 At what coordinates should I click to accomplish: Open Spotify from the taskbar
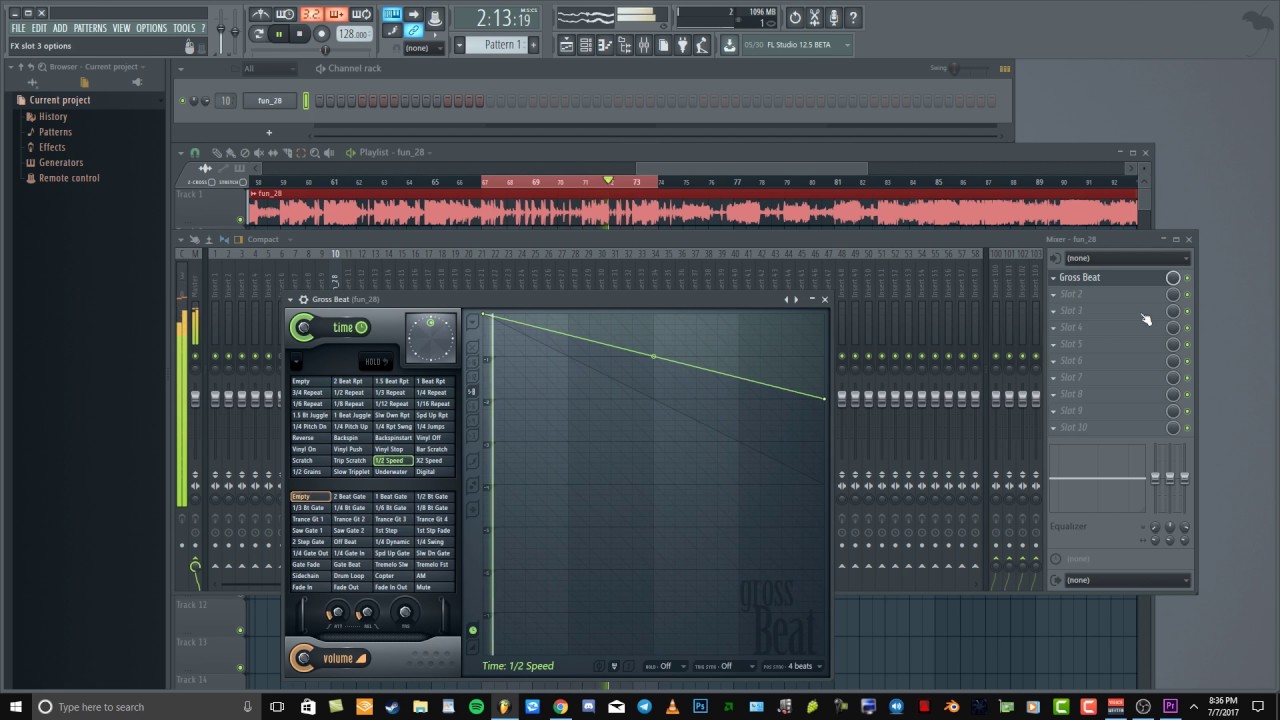click(476, 707)
